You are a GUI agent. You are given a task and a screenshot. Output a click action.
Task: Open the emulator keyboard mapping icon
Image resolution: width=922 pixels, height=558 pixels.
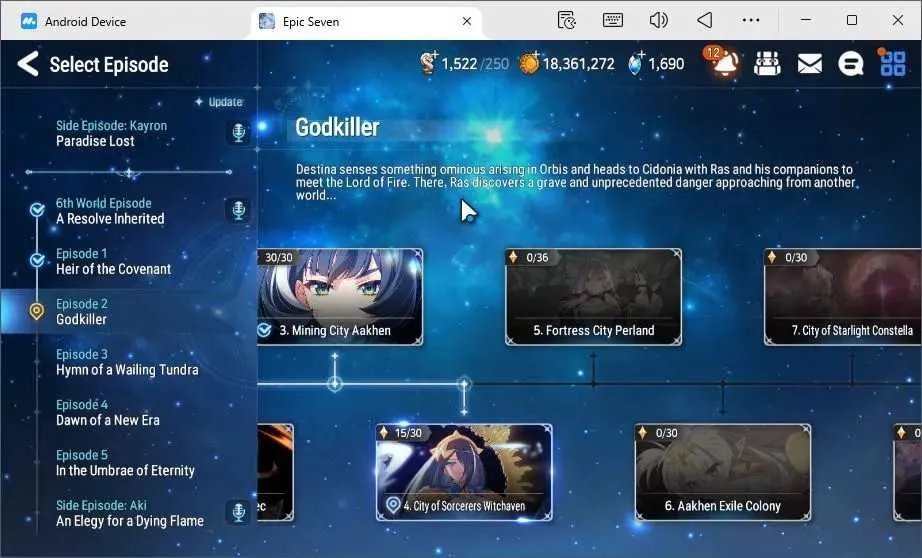(x=613, y=21)
